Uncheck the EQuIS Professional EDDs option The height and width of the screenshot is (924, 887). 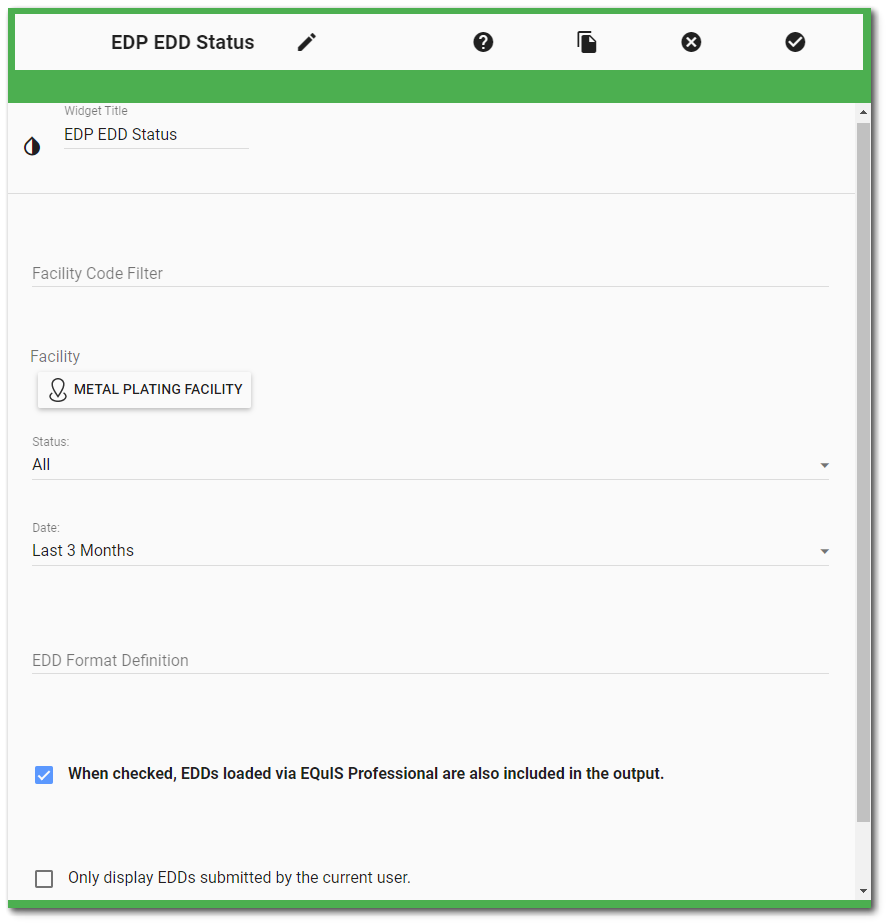44,774
